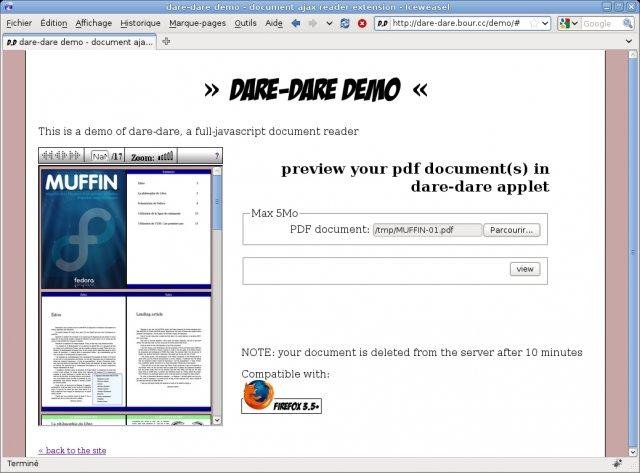This screenshot has height=473, width=640.
Task: Click the status bar icon at right
Action: [617, 464]
